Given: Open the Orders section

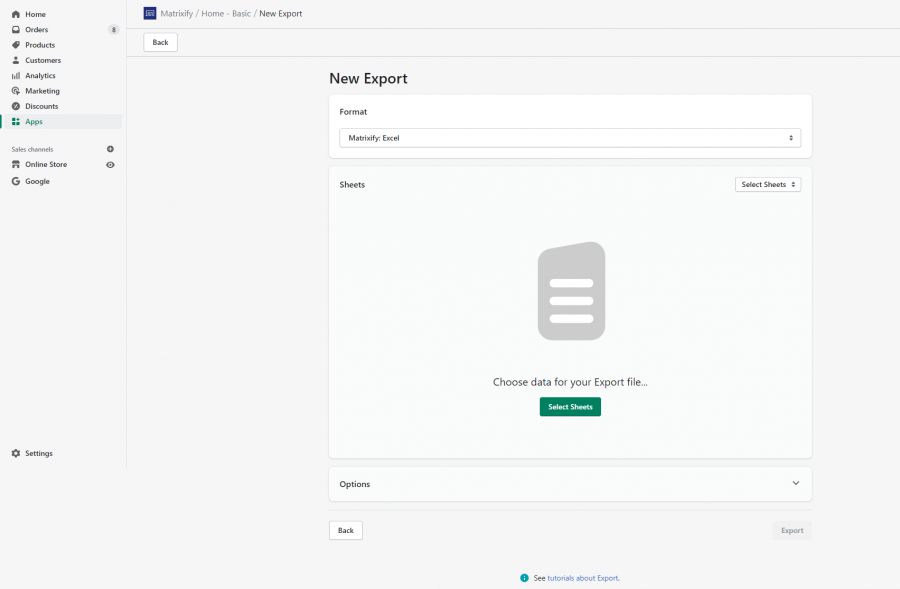Looking at the screenshot, I should point(36,30).
